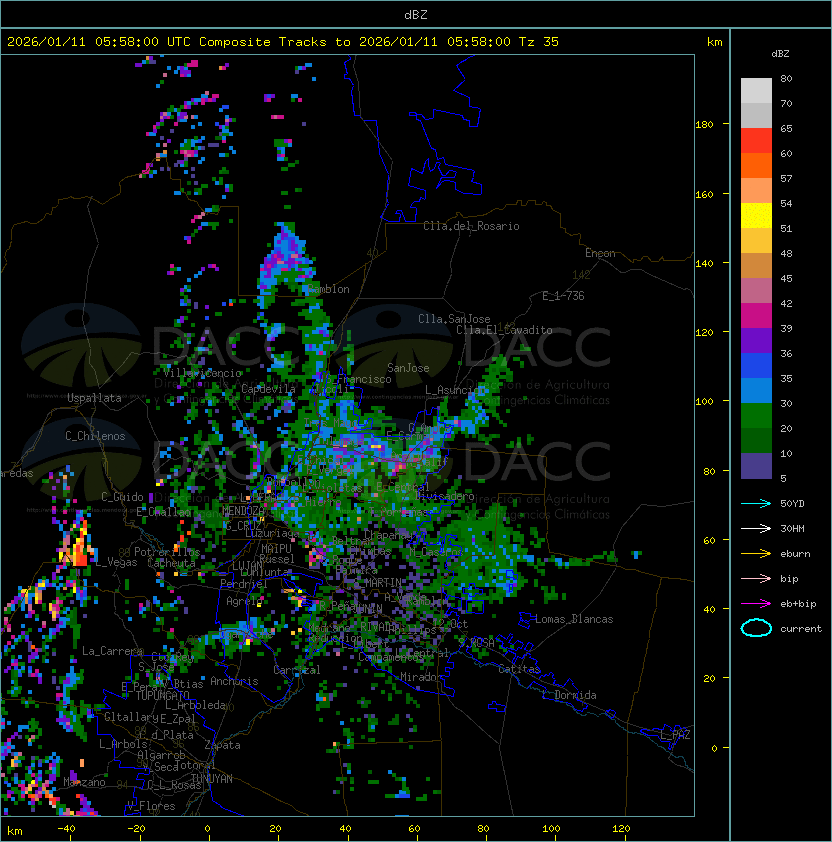Click the Villavicencio map label
Viewport: 832px width, 842px height.
tap(202, 373)
